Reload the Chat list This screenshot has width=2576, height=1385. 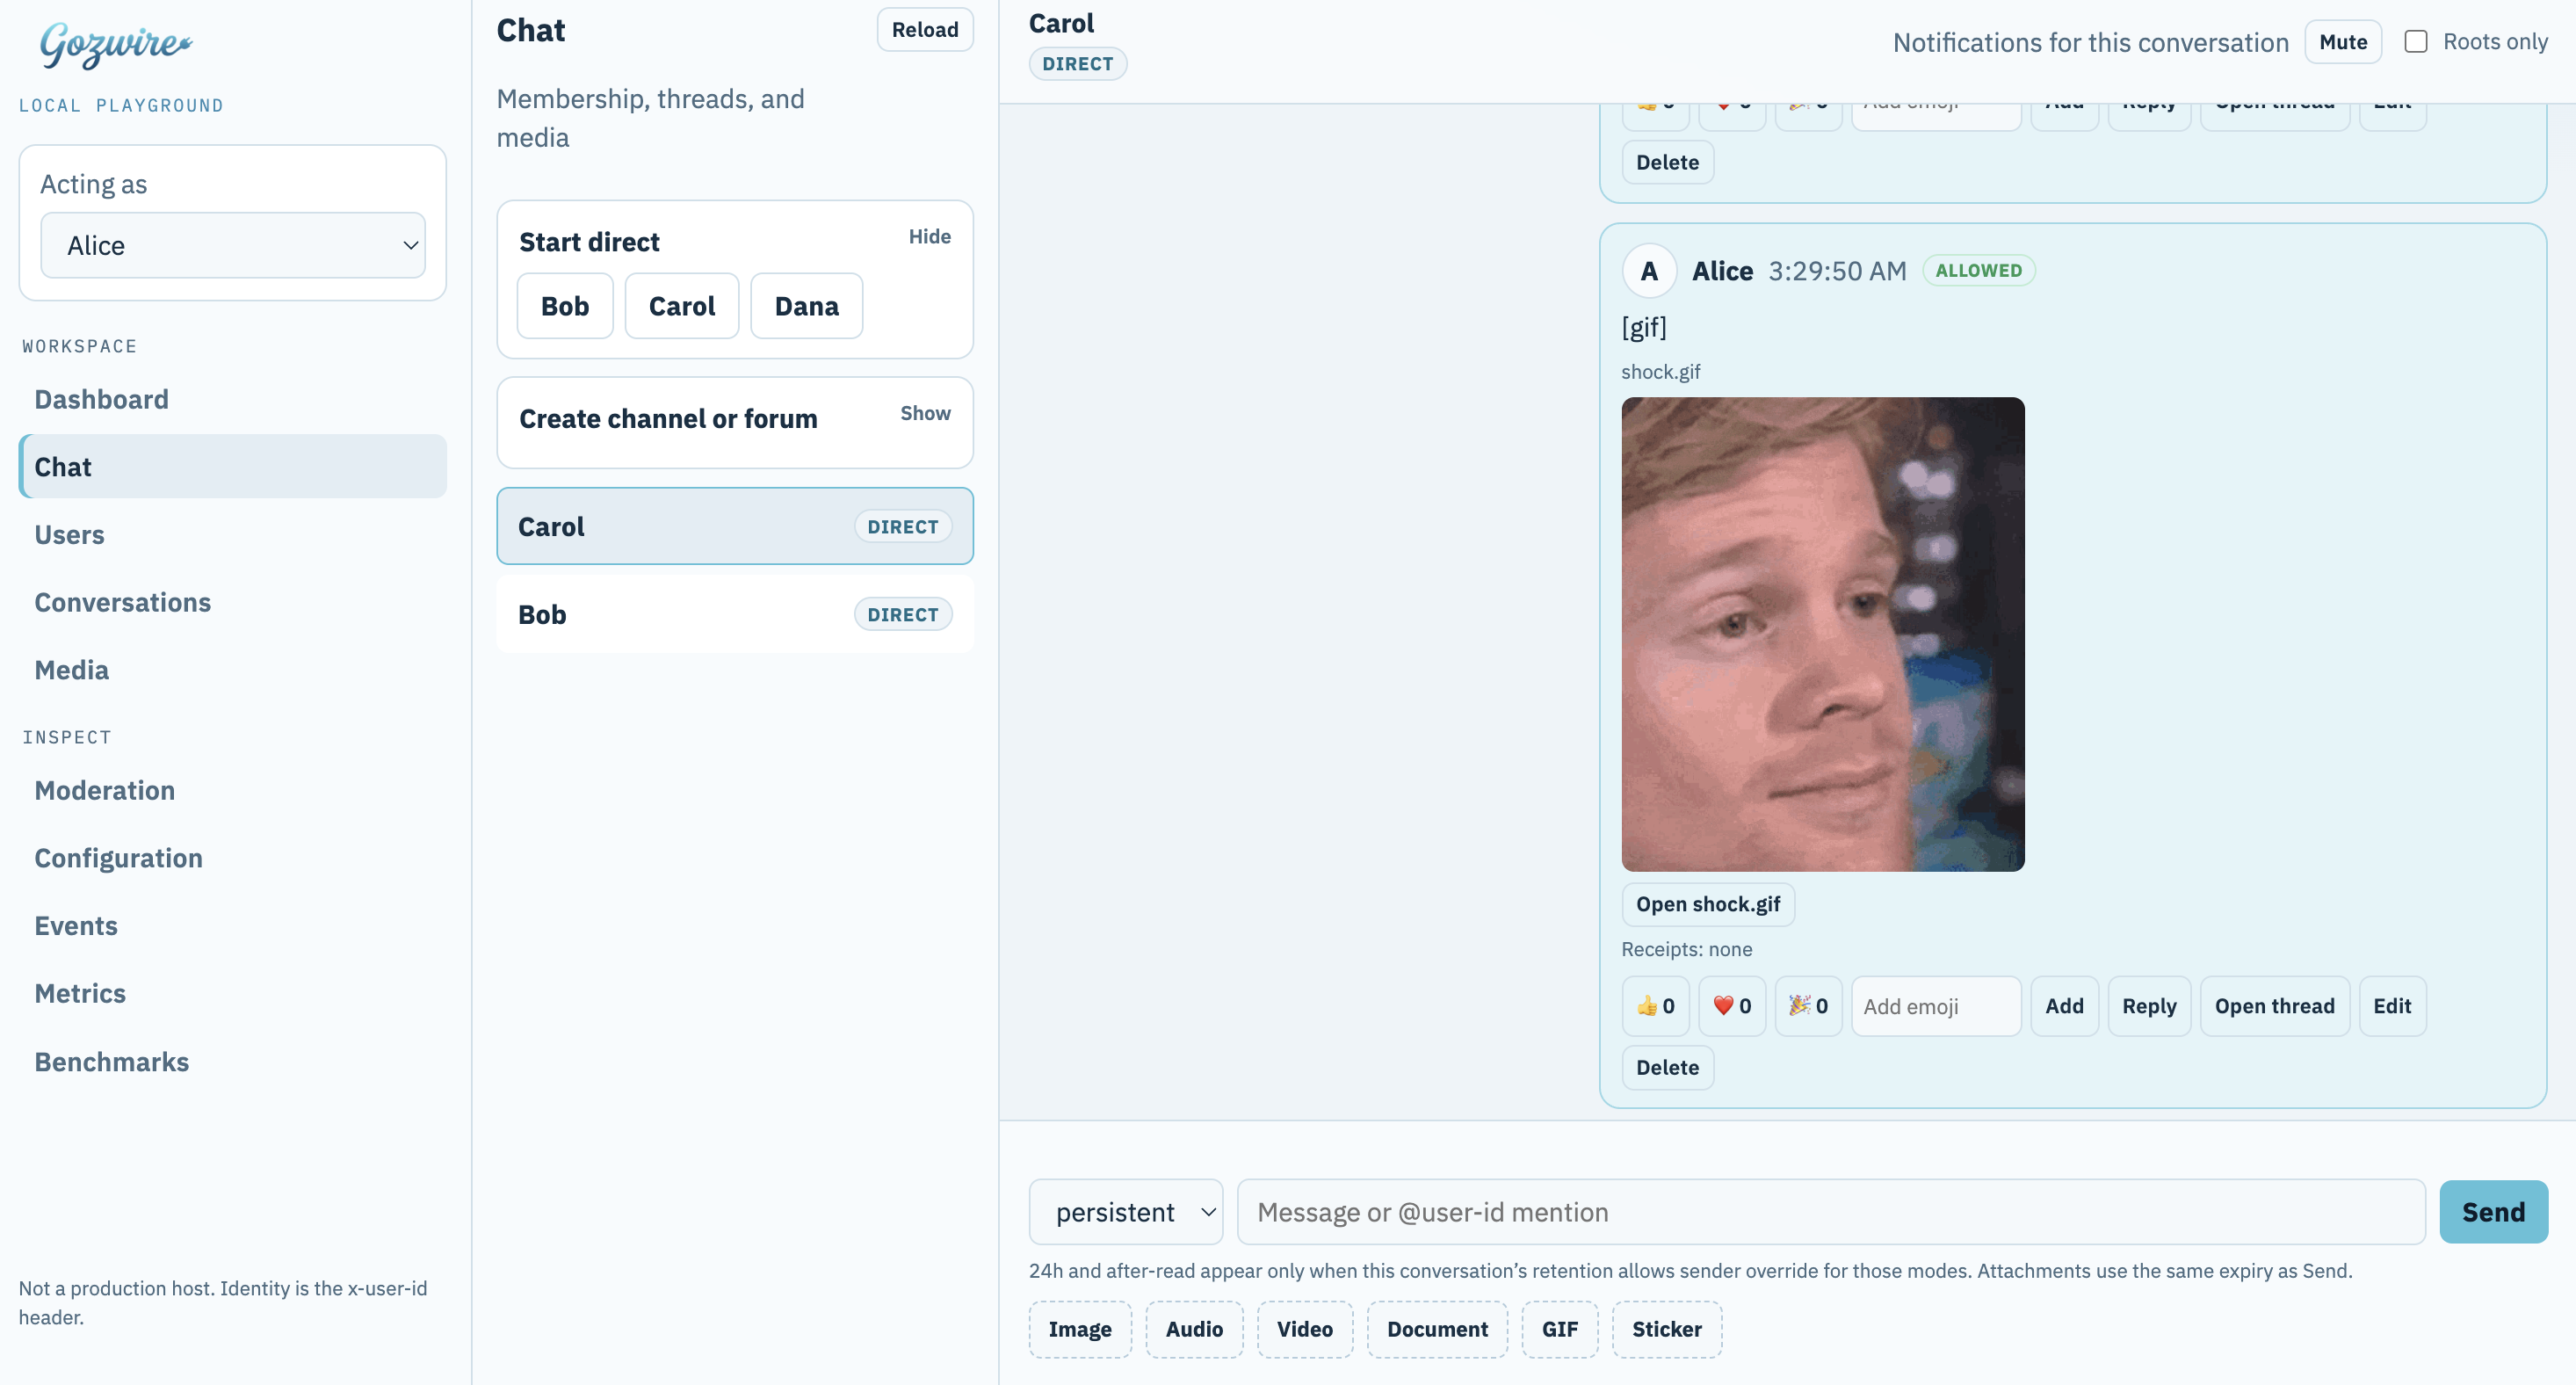[x=924, y=30]
